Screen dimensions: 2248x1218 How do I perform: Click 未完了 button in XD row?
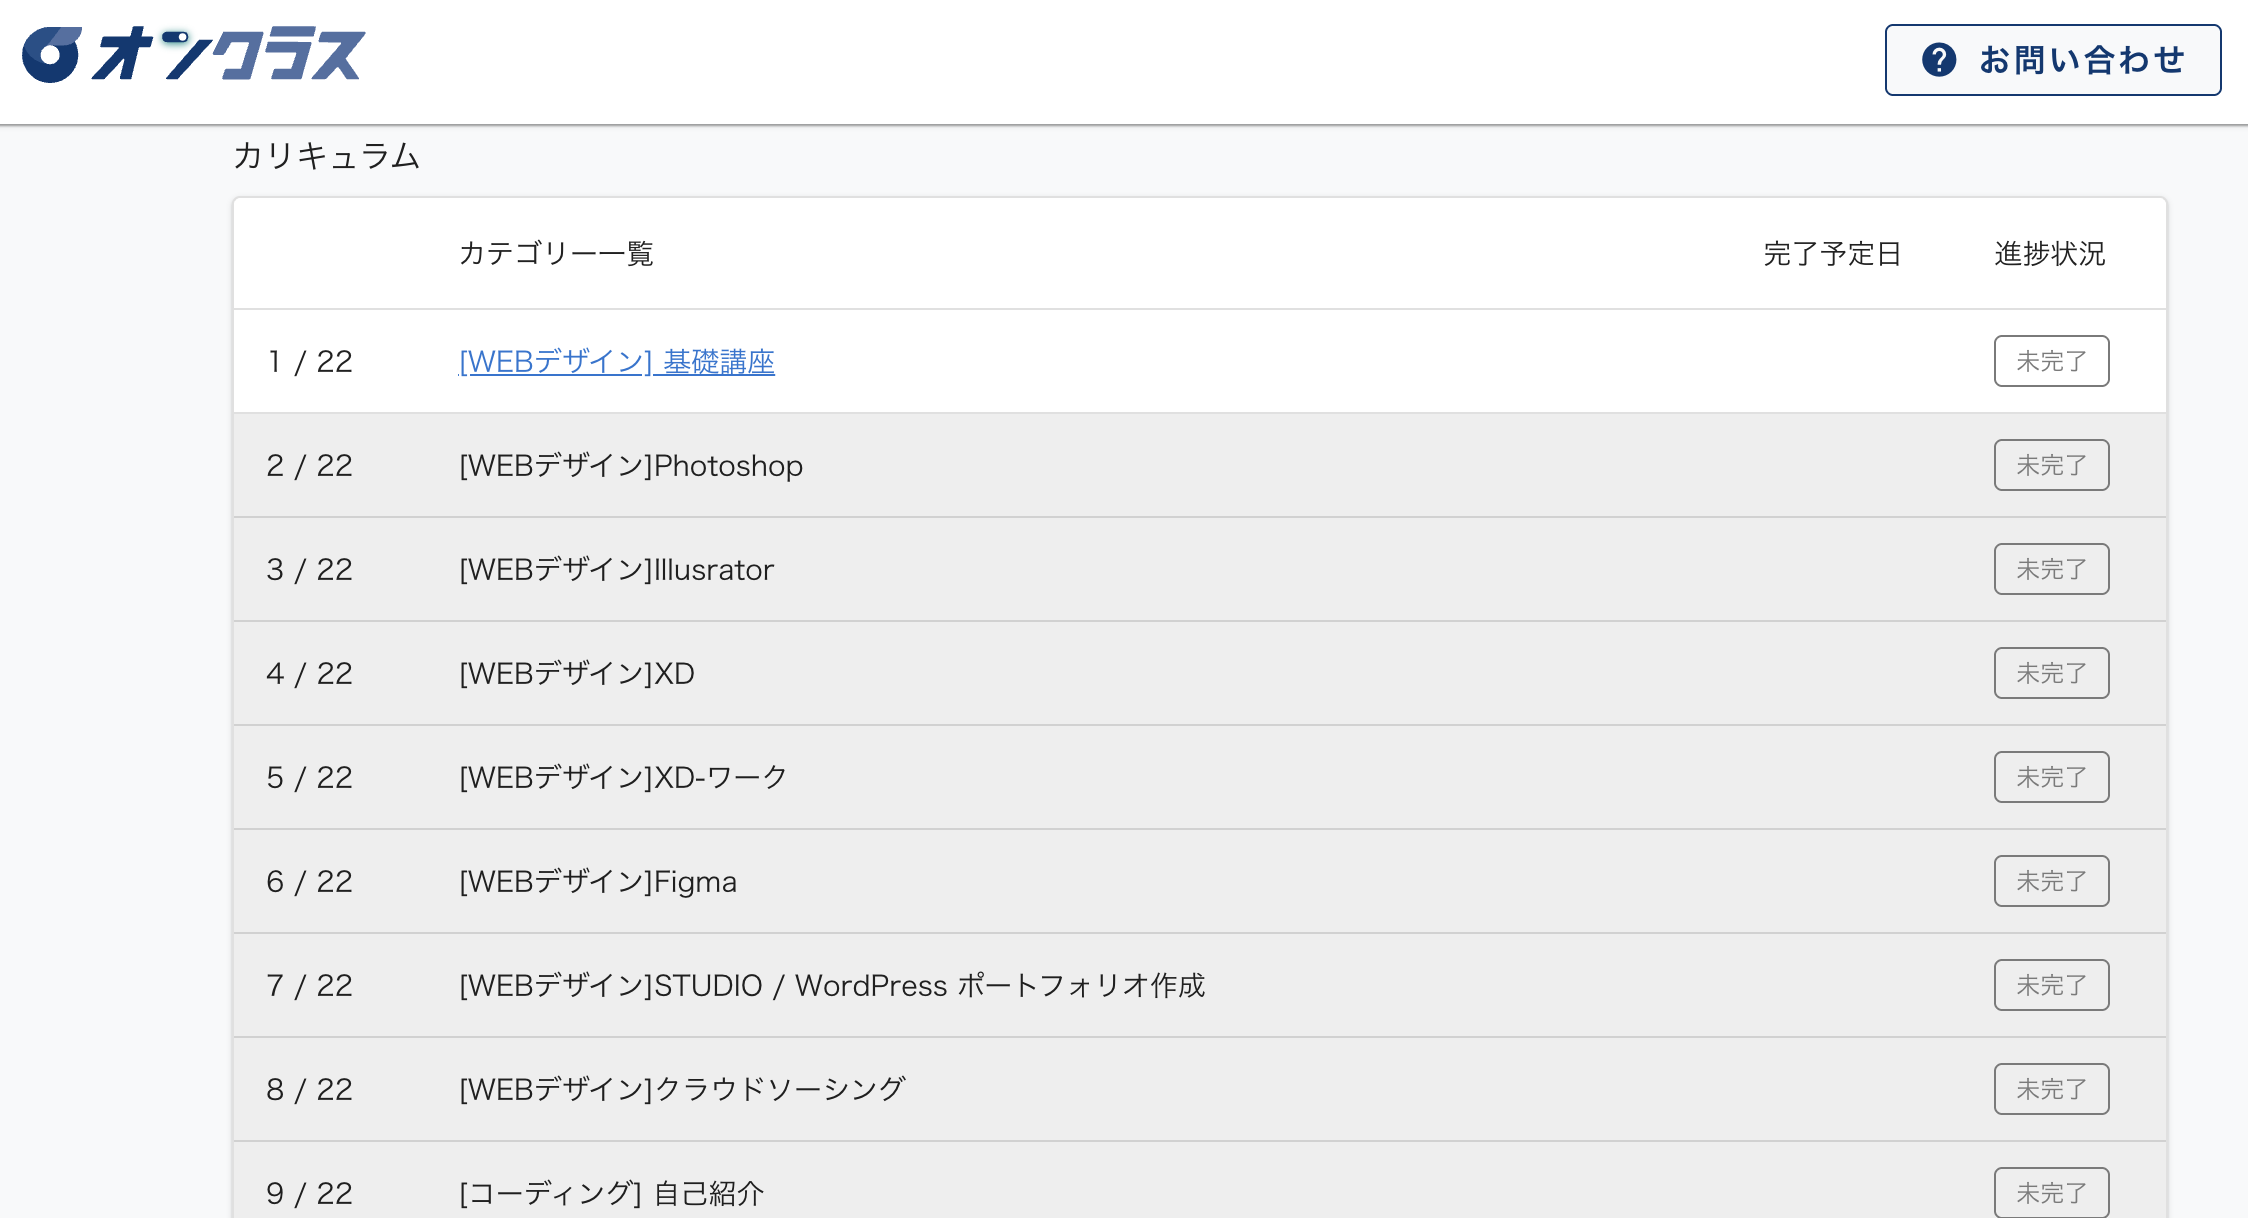[x=2050, y=673]
